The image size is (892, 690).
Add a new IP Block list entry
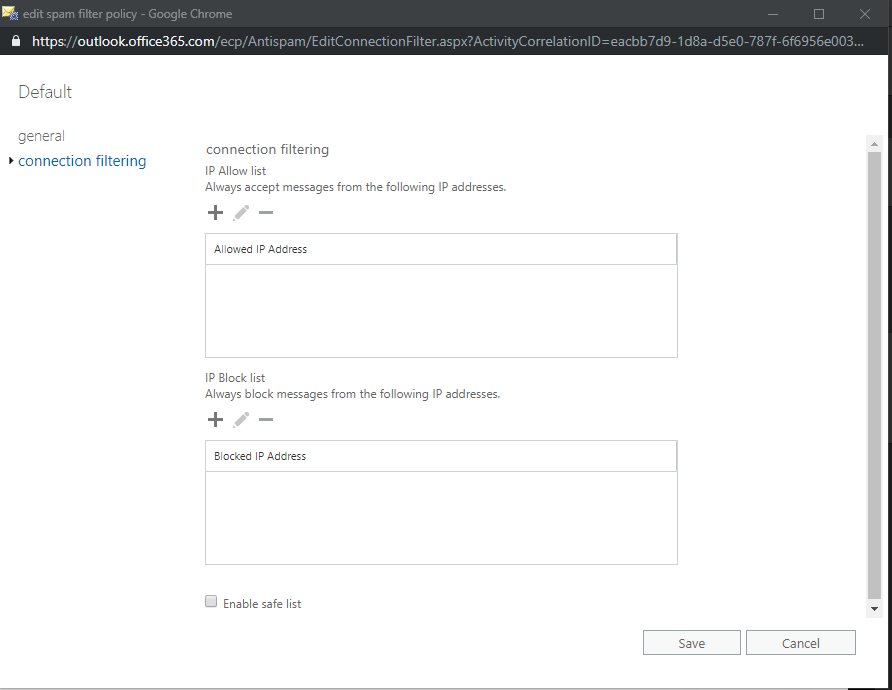[215, 419]
